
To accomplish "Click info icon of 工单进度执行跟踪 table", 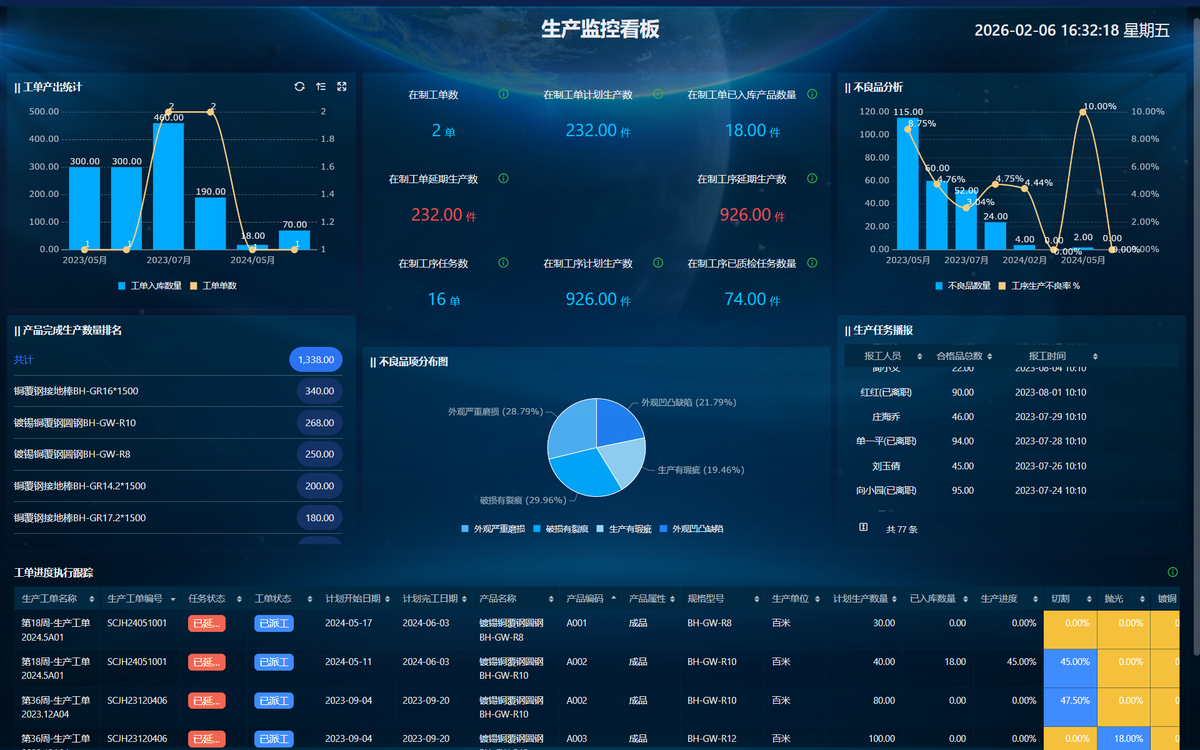I will point(1172,572).
